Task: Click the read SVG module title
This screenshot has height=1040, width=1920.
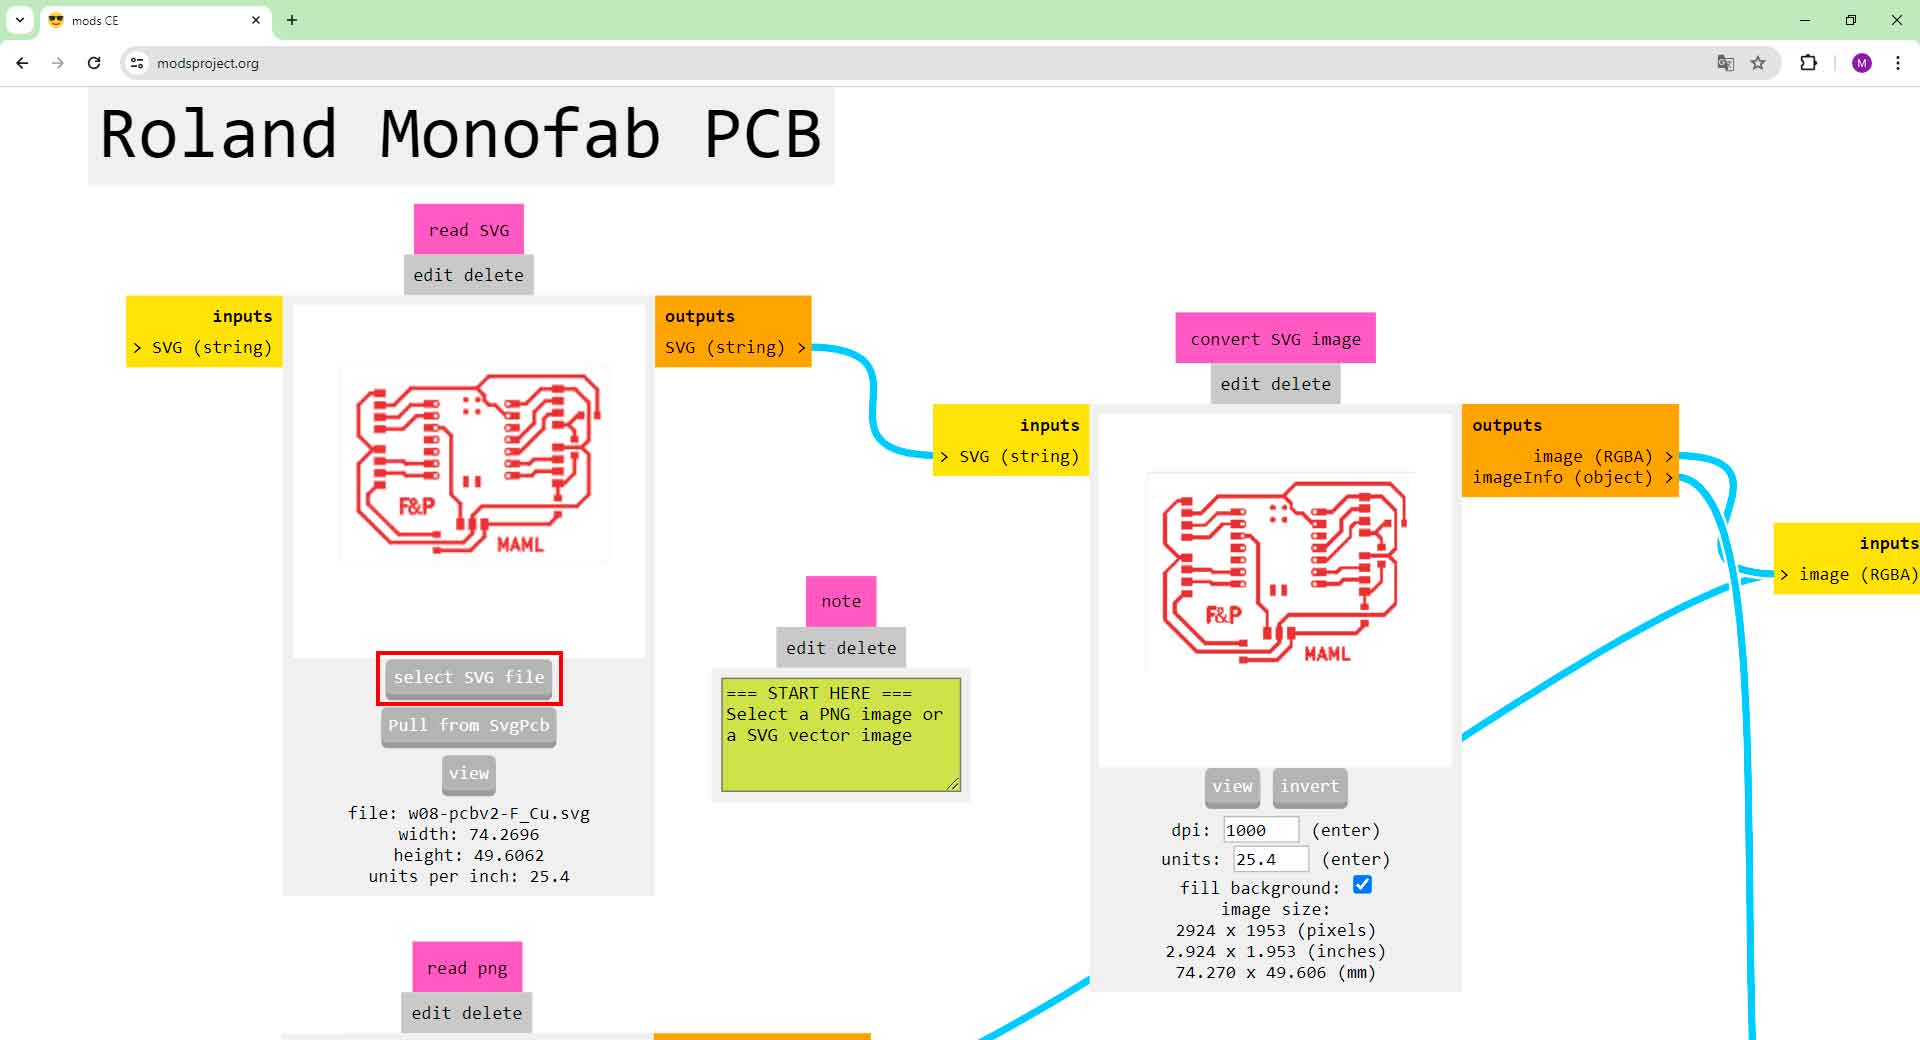Action: 469,230
